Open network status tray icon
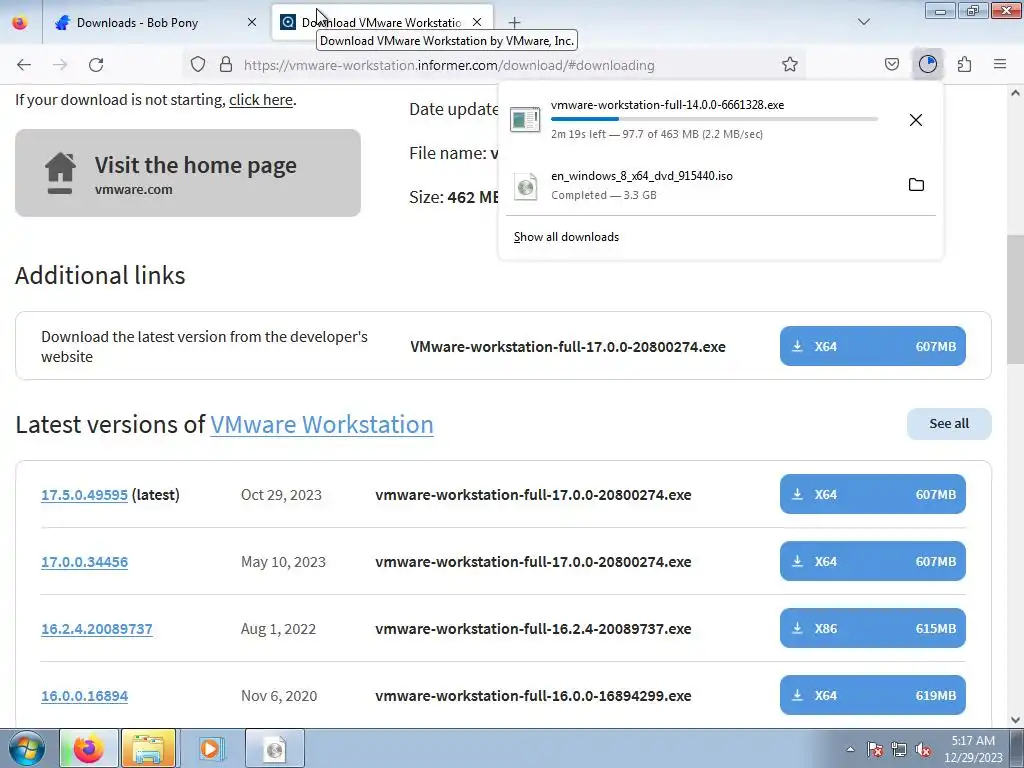The image size is (1024, 768). tap(899, 750)
